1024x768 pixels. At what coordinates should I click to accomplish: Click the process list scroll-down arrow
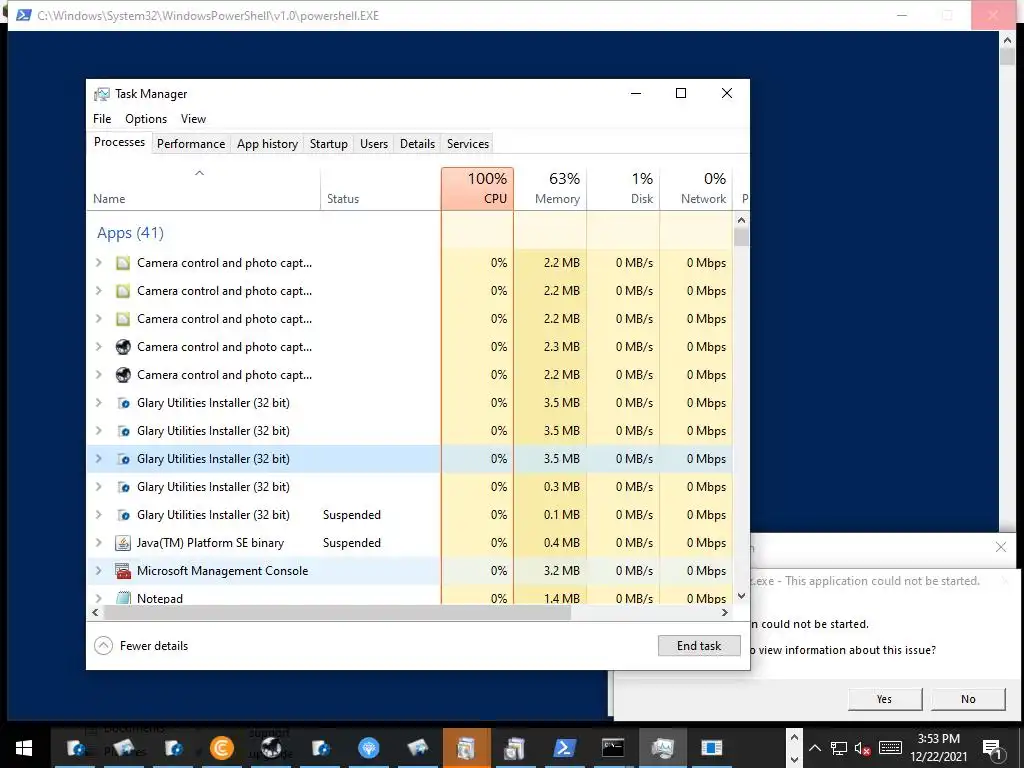(741, 596)
